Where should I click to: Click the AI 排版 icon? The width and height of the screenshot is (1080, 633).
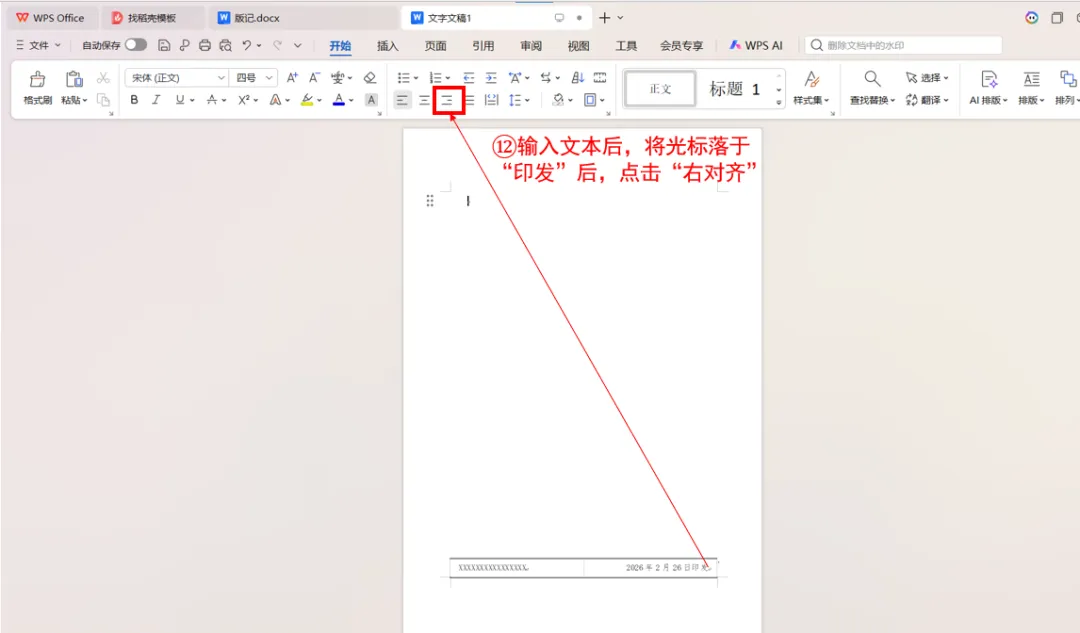(989, 79)
